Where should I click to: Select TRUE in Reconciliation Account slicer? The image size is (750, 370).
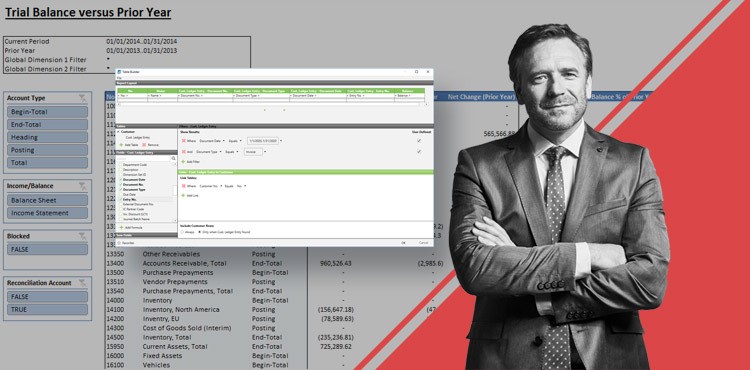[47, 309]
